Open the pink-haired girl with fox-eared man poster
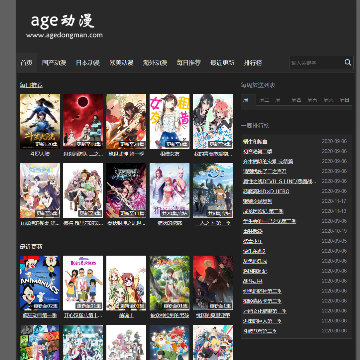 tap(170, 190)
